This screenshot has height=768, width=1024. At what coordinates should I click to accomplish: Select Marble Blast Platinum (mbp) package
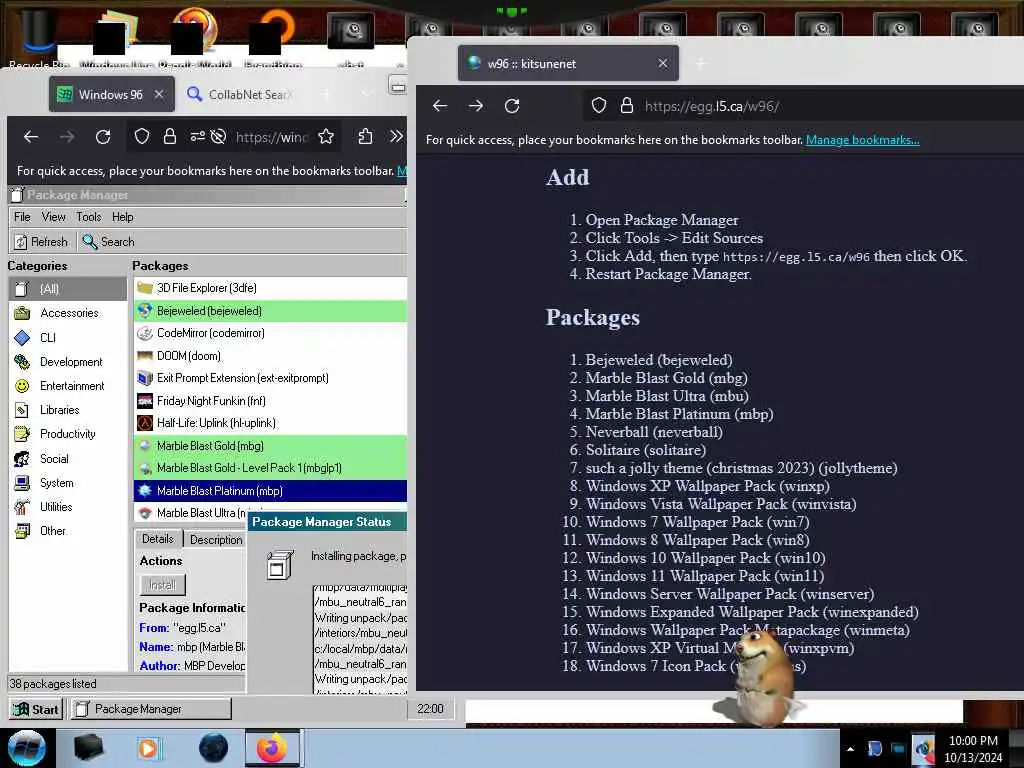point(270,491)
